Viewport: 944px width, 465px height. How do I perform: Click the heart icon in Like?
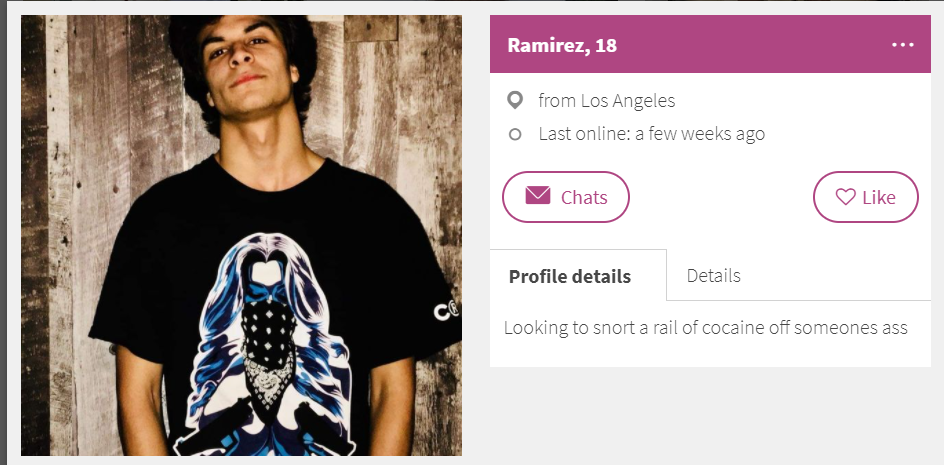[845, 197]
